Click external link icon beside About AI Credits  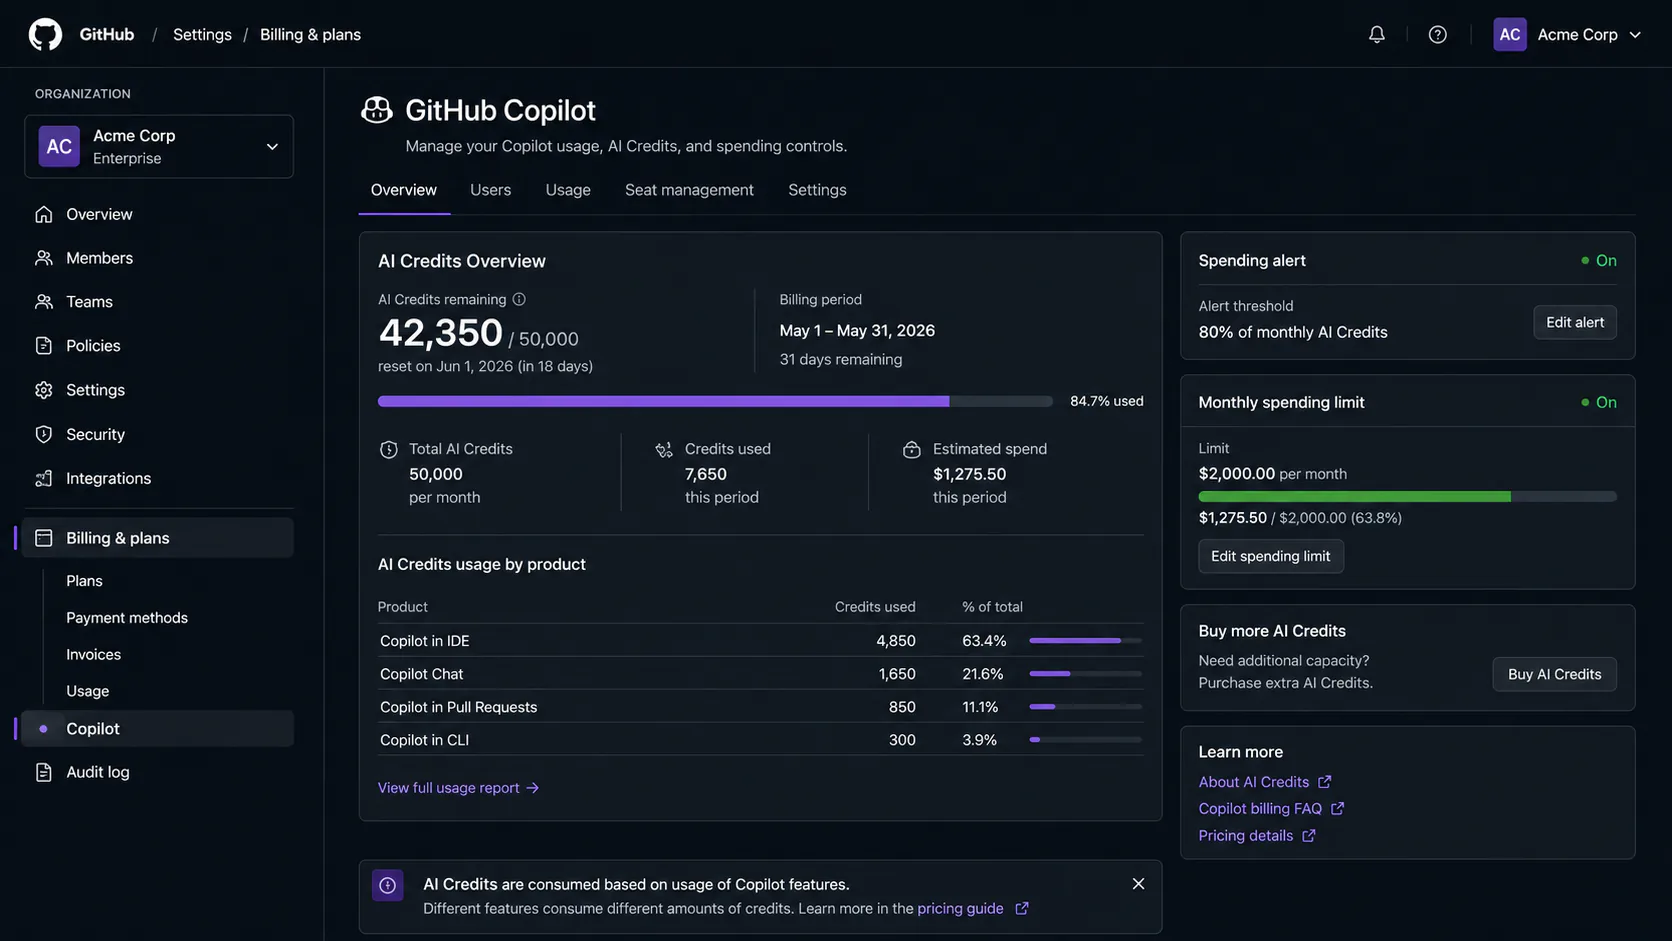(x=1324, y=782)
